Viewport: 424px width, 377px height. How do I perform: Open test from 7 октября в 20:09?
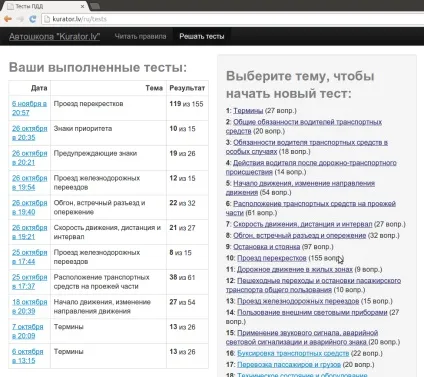click(x=28, y=331)
